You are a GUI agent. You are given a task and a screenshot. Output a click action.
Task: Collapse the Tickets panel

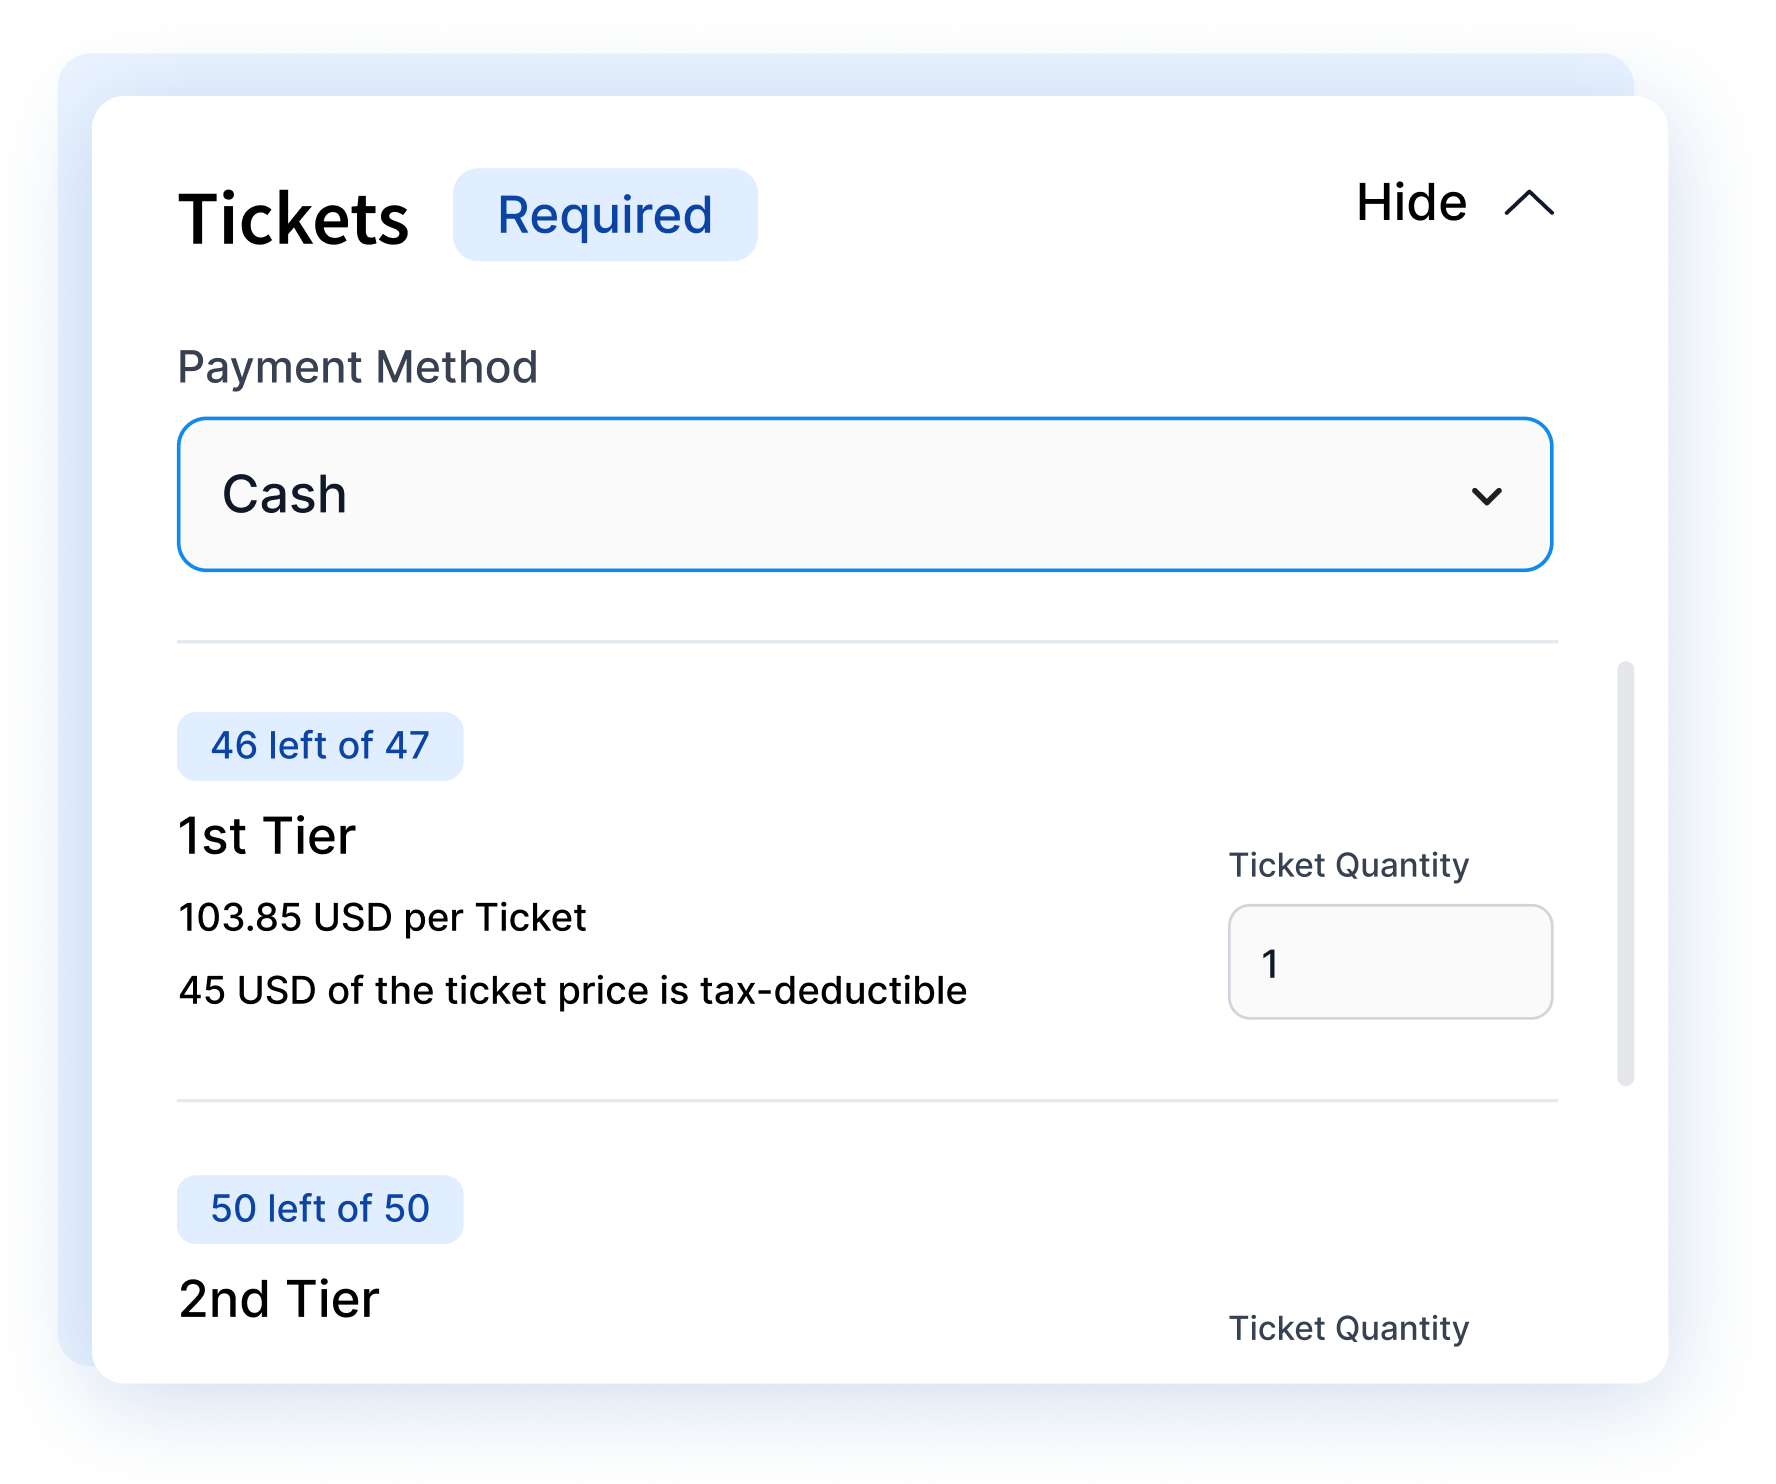(x=1411, y=203)
